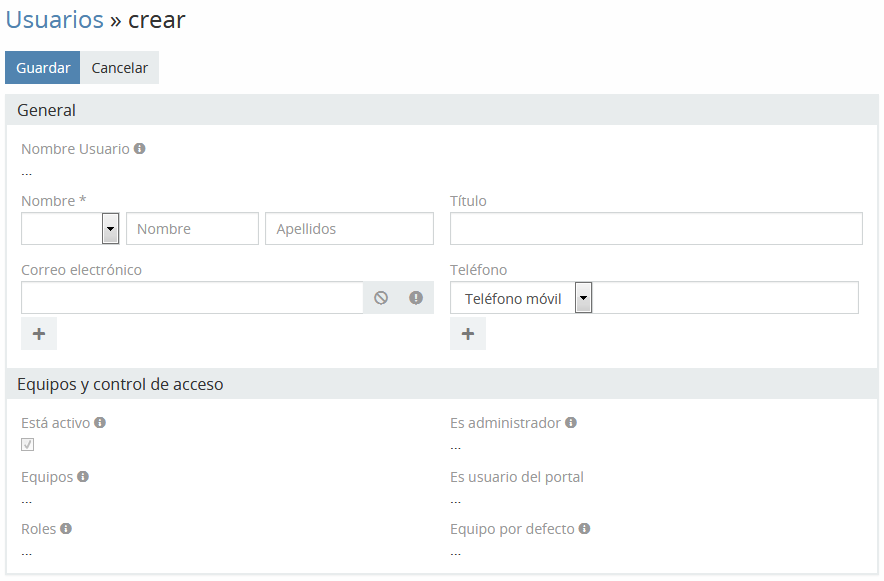This screenshot has height=581, width=884.
Task: Toggle the Está activo checkbox
Action: (28, 445)
